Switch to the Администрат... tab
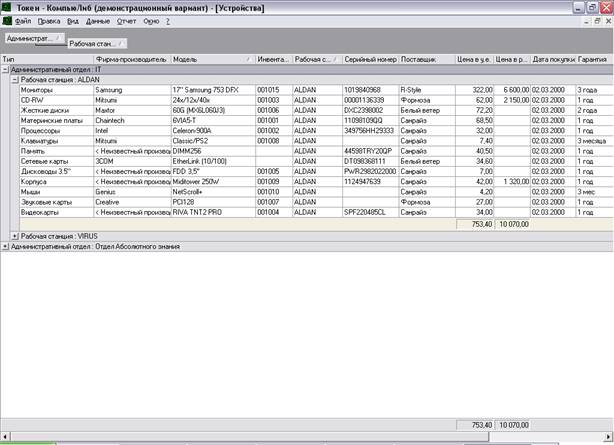 32,38
